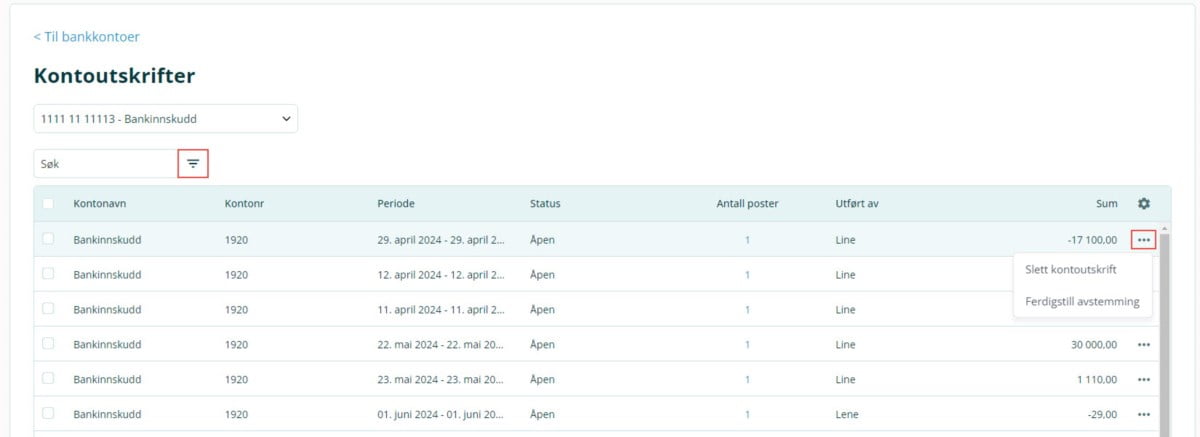
Task: Check the box for 29. april 2024 row
Action: (48, 239)
